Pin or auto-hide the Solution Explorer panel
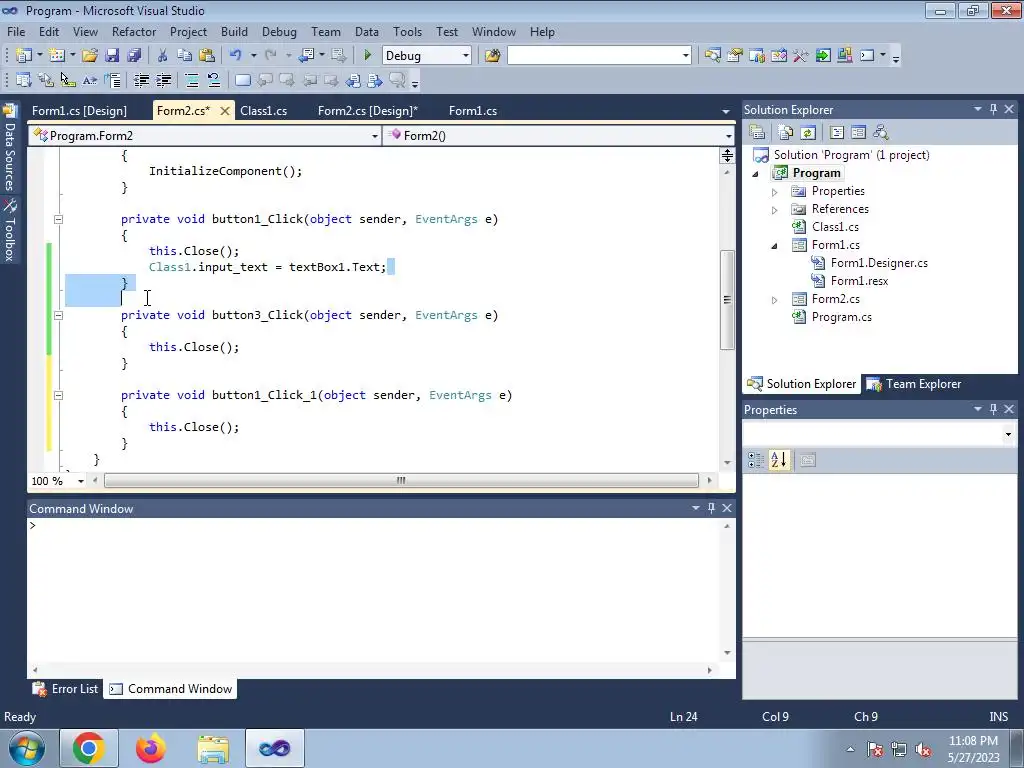Image resolution: width=1024 pixels, height=768 pixels. click(x=993, y=109)
